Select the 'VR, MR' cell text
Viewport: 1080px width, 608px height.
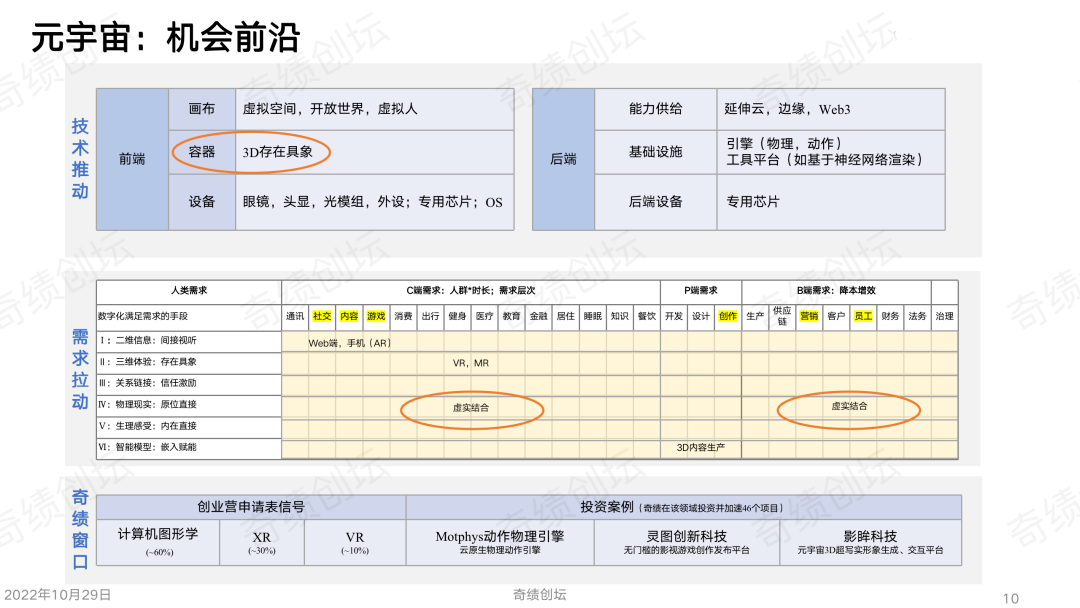point(470,363)
